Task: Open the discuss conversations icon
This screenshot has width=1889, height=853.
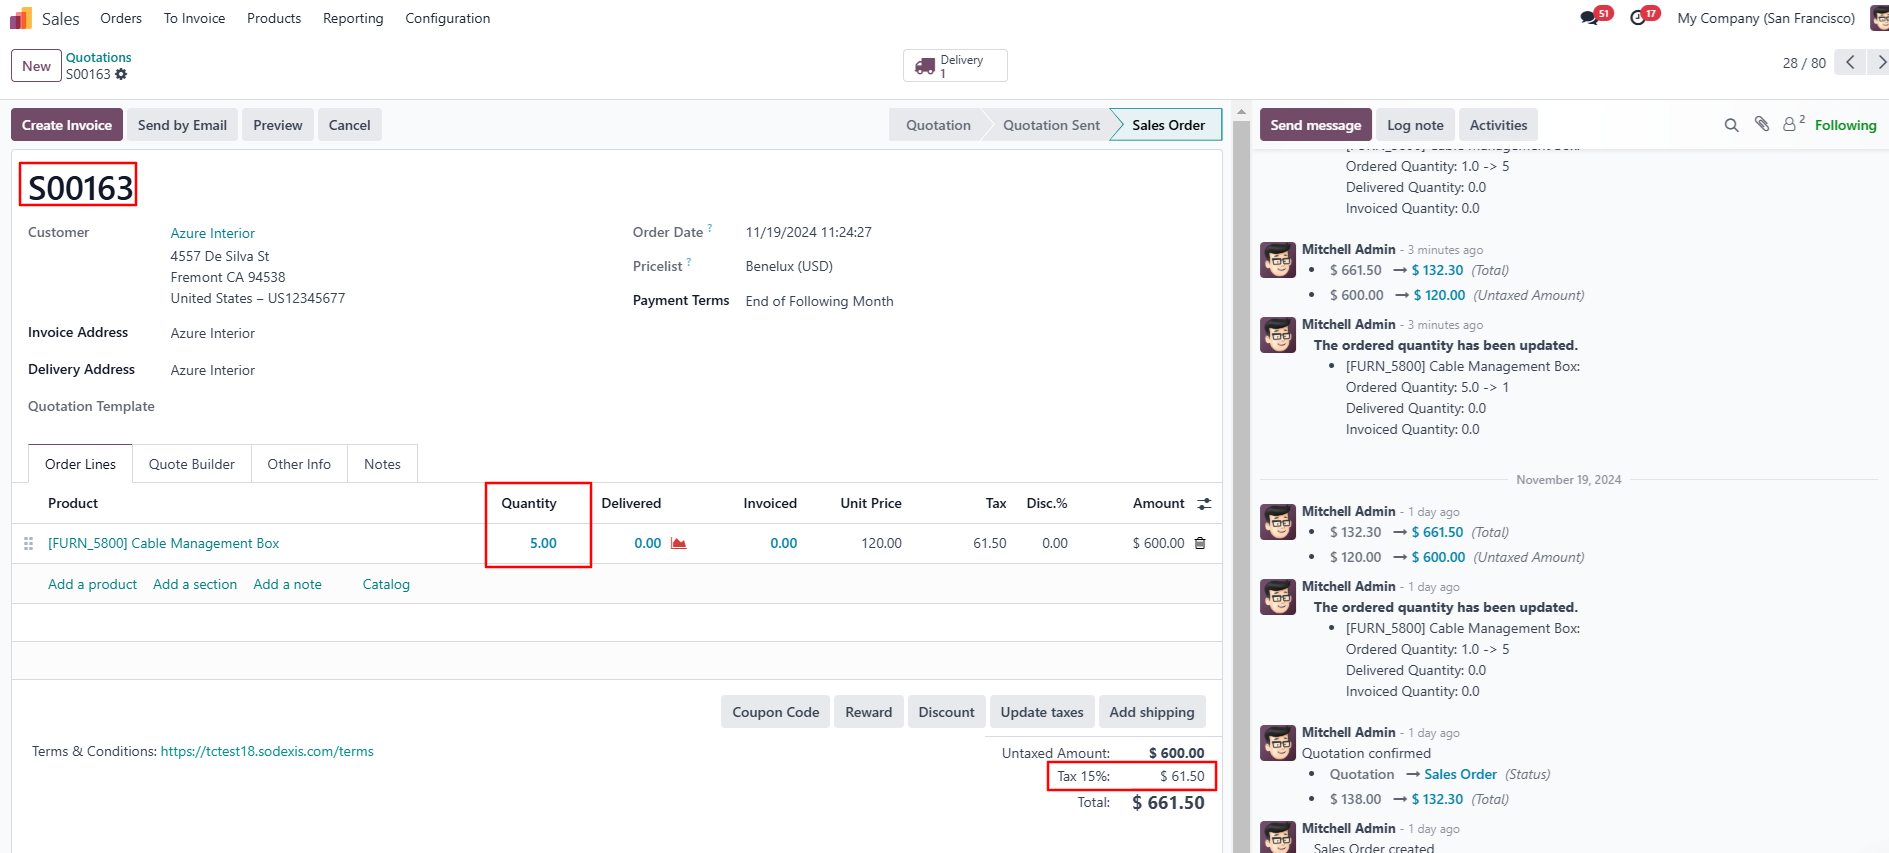Action: [1589, 18]
